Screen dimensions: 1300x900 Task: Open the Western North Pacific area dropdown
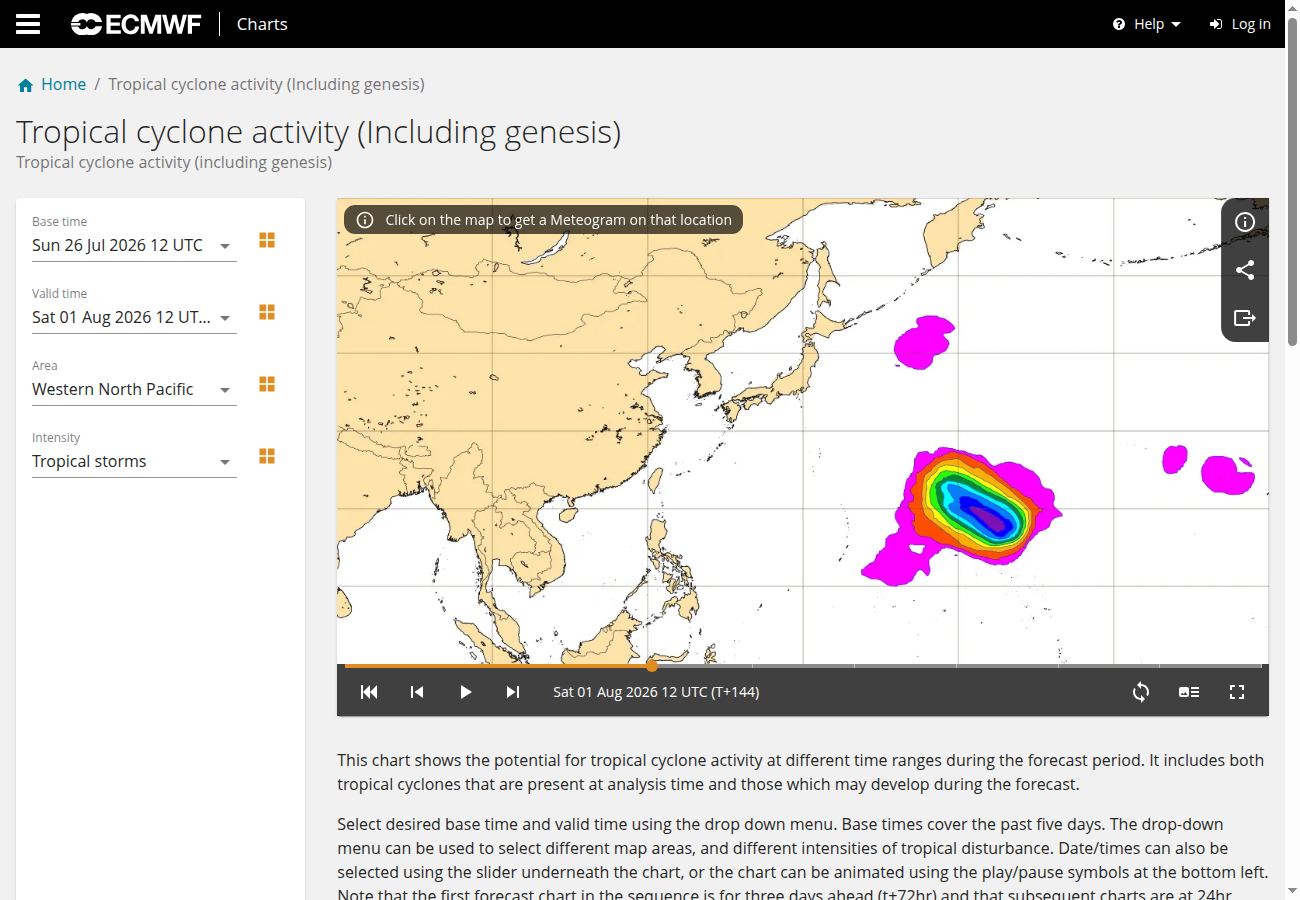click(x=134, y=389)
